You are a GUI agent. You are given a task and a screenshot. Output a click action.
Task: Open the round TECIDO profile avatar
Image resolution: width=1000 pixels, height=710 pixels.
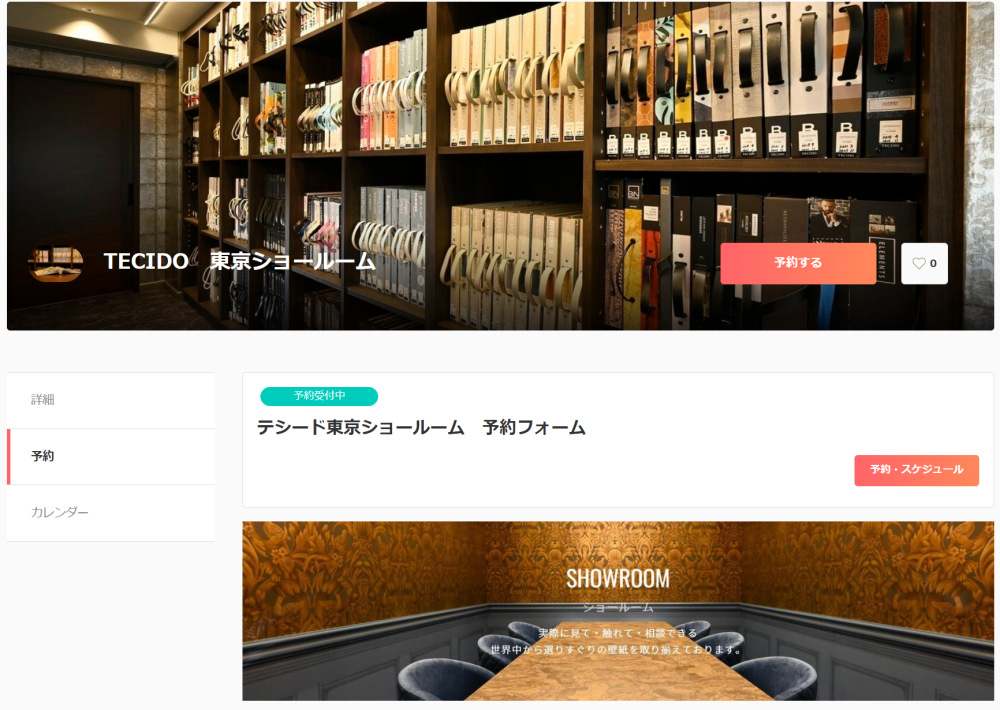click(x=55, y=262)
